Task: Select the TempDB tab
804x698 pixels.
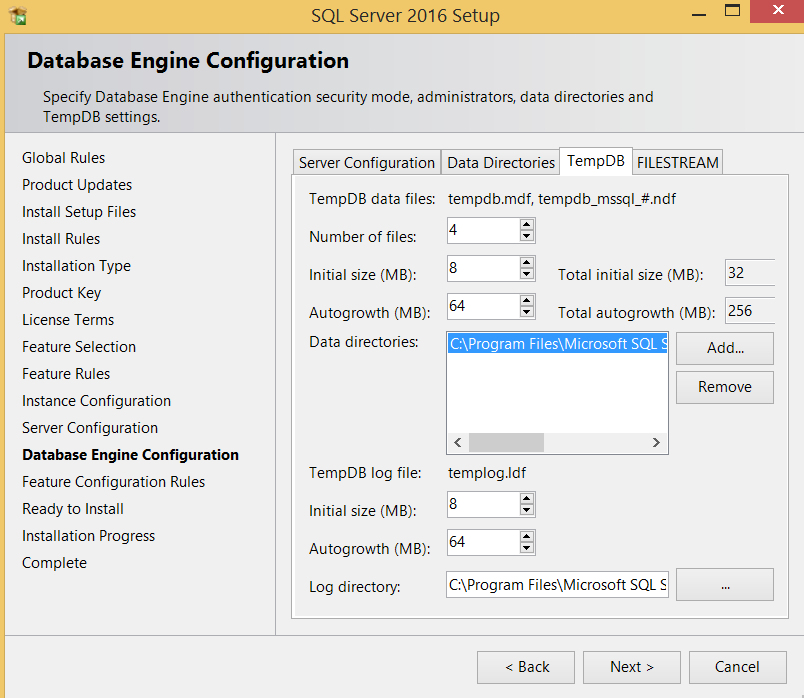Action: (596, 161)
